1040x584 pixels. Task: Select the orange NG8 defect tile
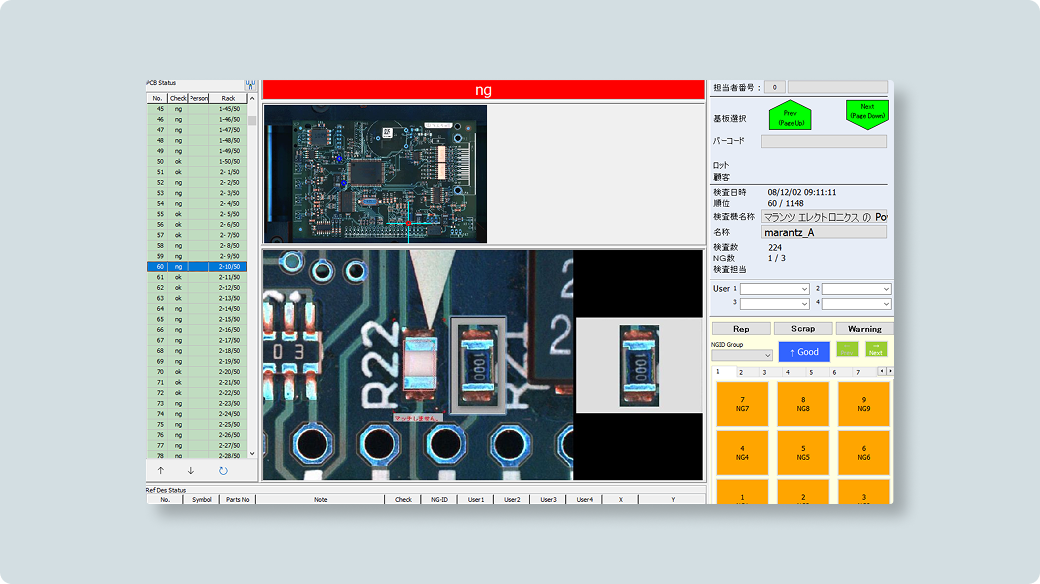803,404
